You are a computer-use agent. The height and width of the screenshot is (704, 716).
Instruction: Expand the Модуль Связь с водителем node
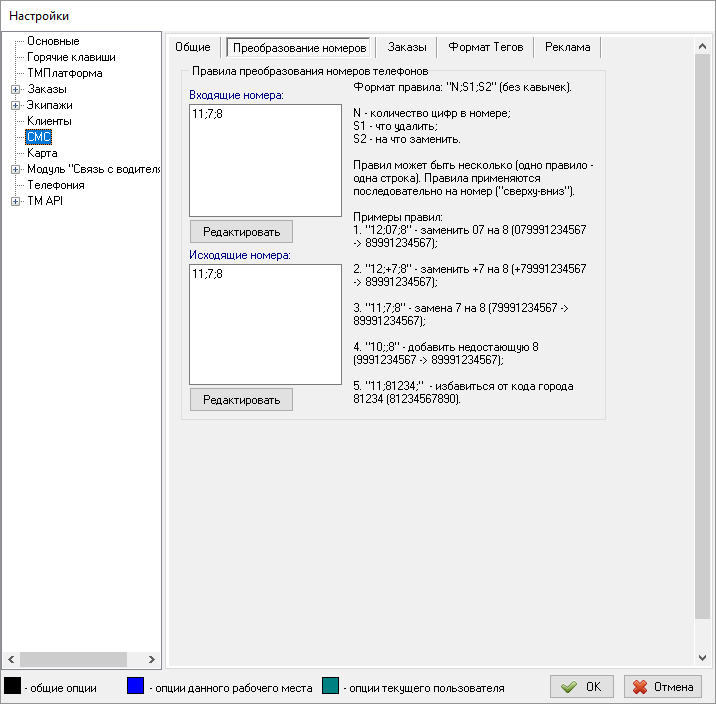pyautogui.click(x=15, y=169)
